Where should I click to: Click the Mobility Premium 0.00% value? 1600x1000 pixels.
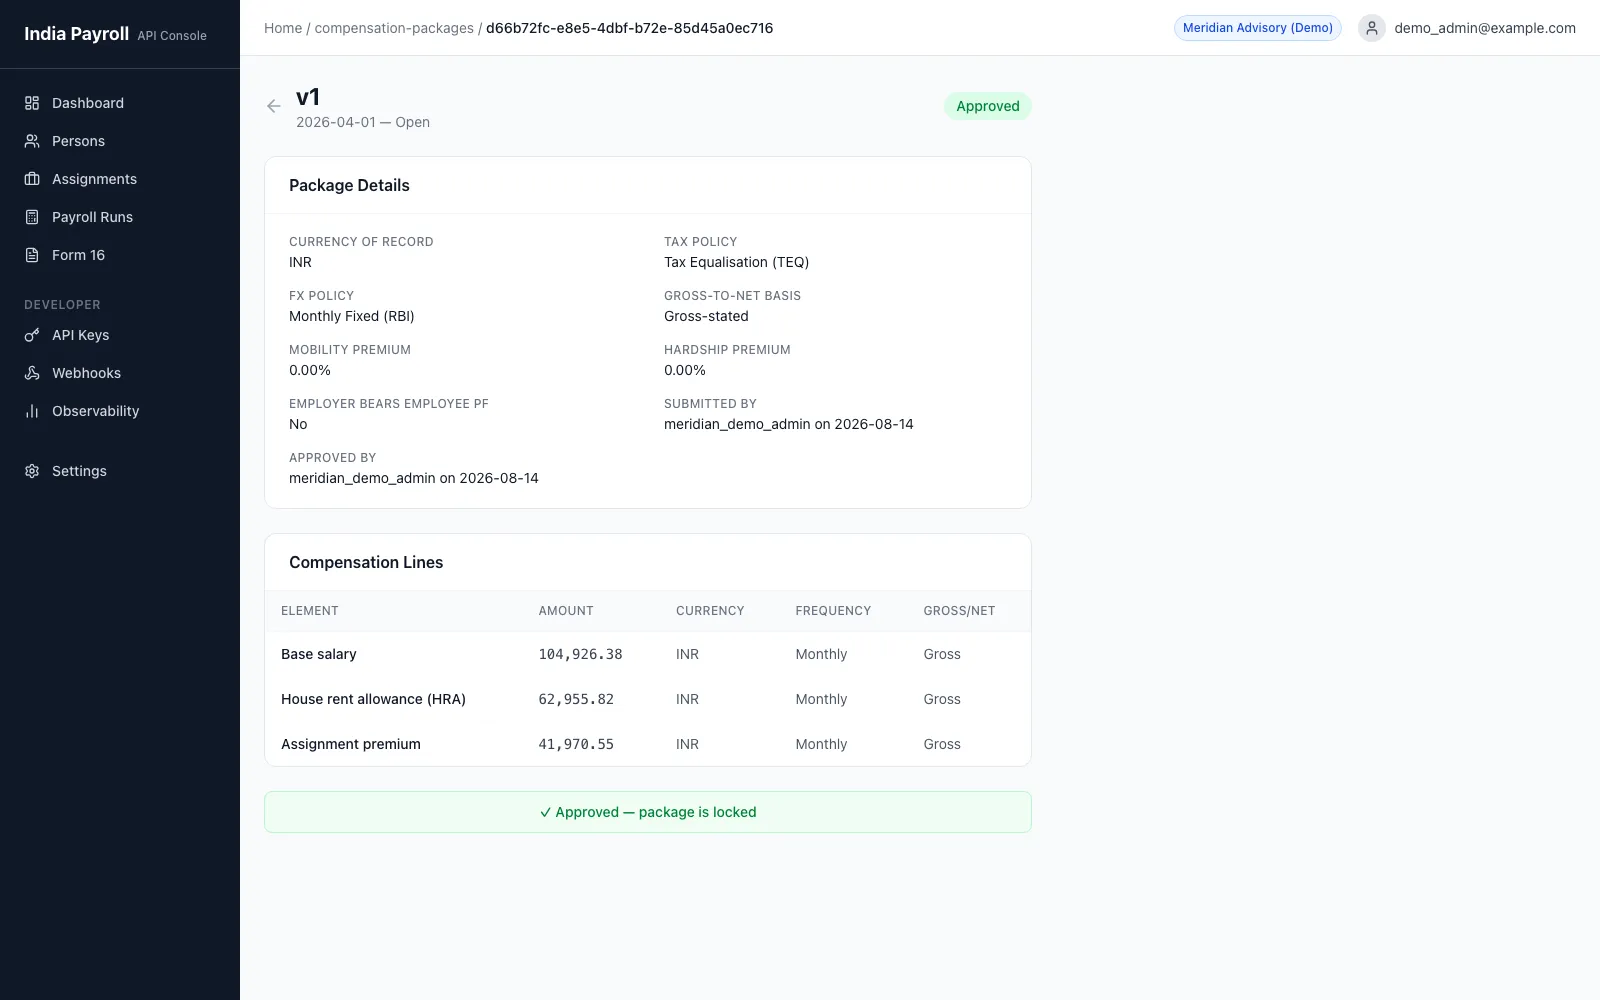(x=310, y=370)
